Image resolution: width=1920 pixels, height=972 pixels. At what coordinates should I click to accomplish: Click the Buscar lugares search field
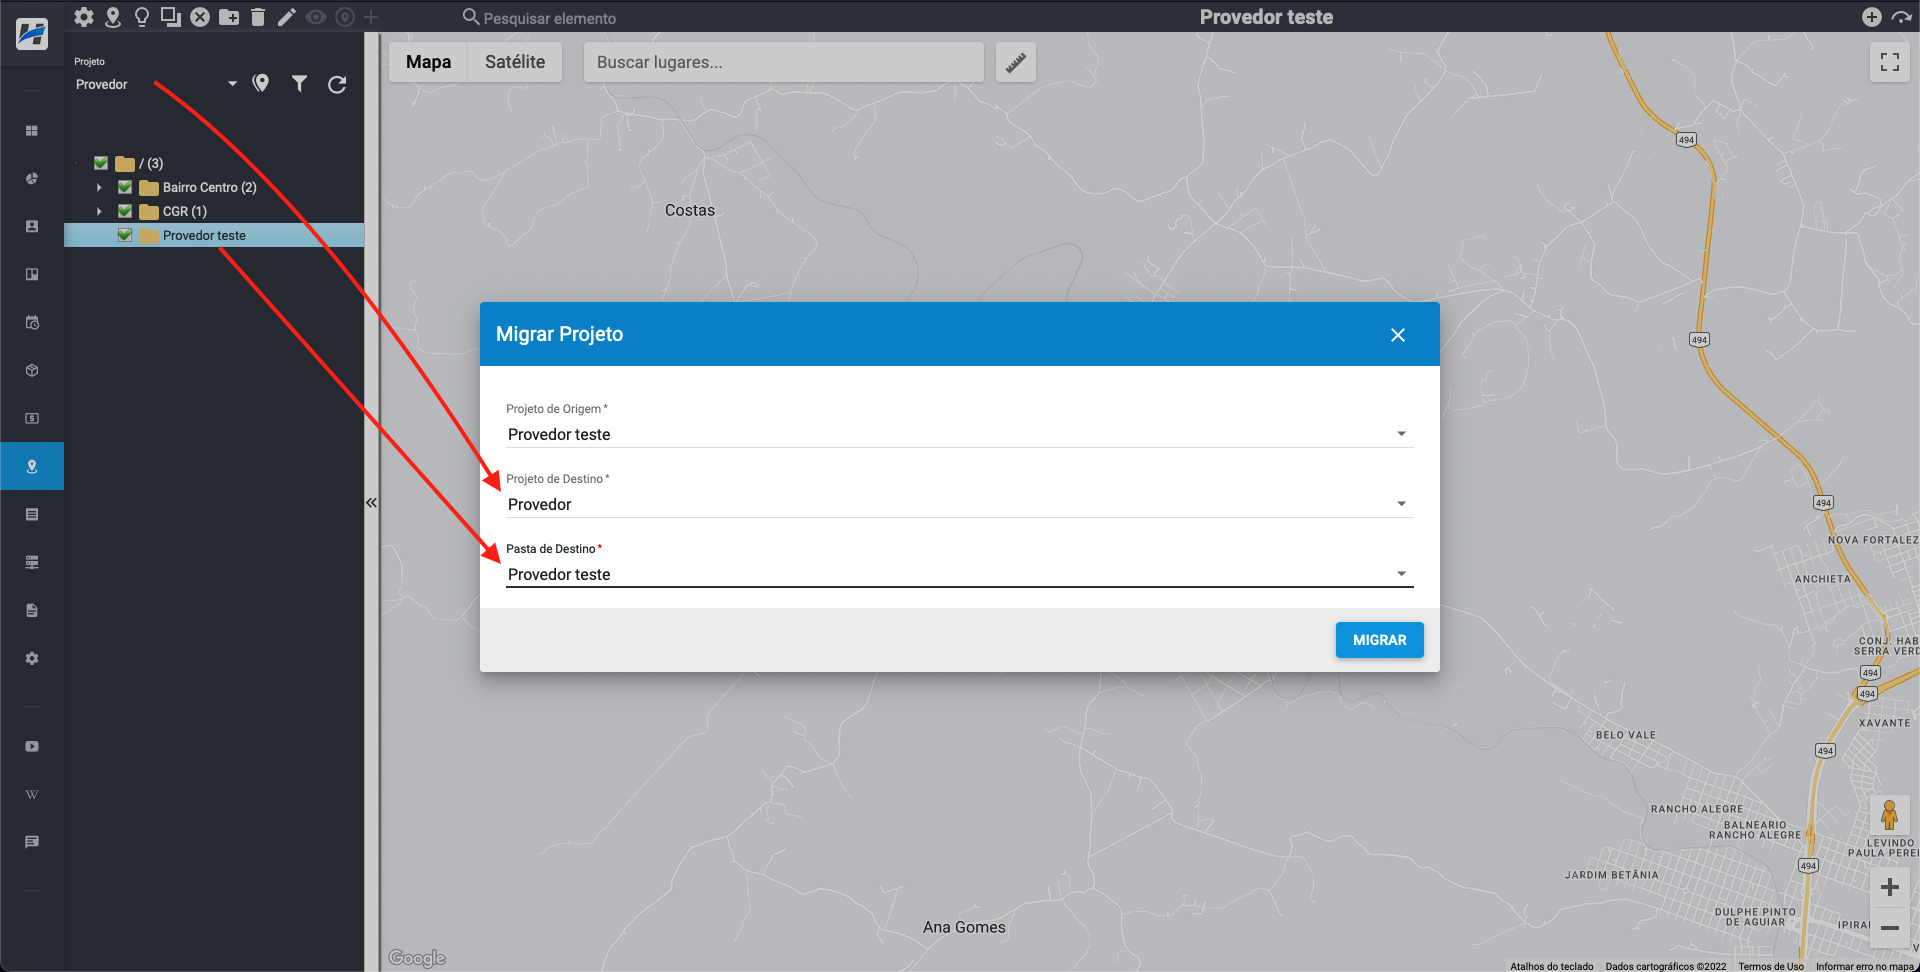(x=783, y=62)
